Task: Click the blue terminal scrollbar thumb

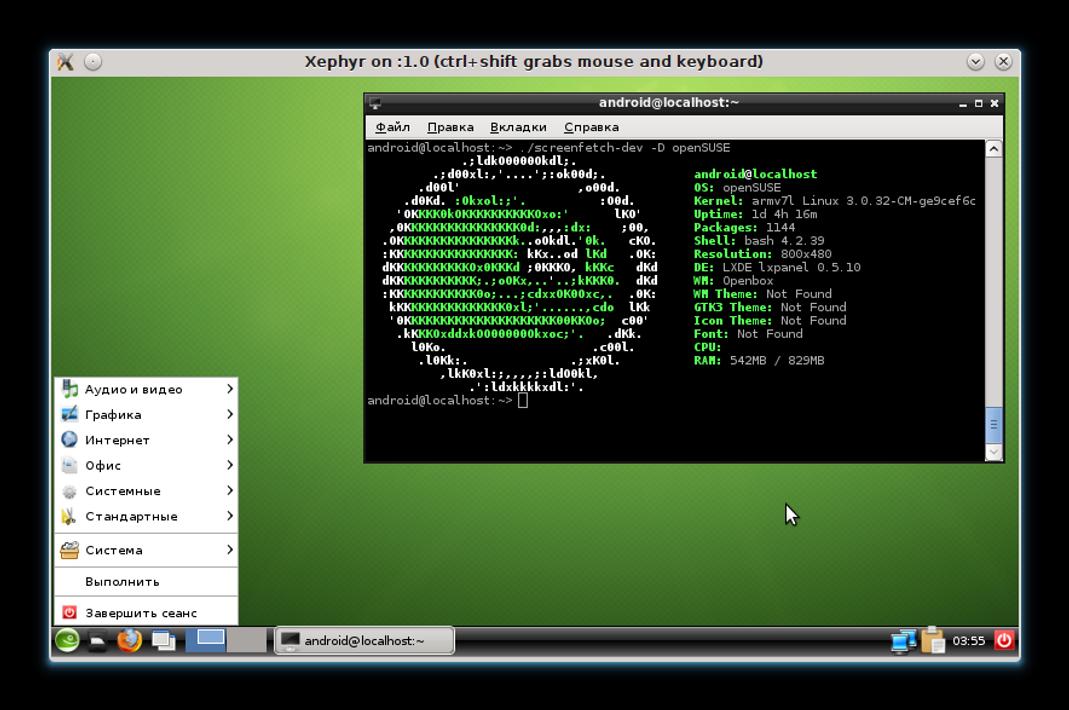Action: (x=994, y=424)
